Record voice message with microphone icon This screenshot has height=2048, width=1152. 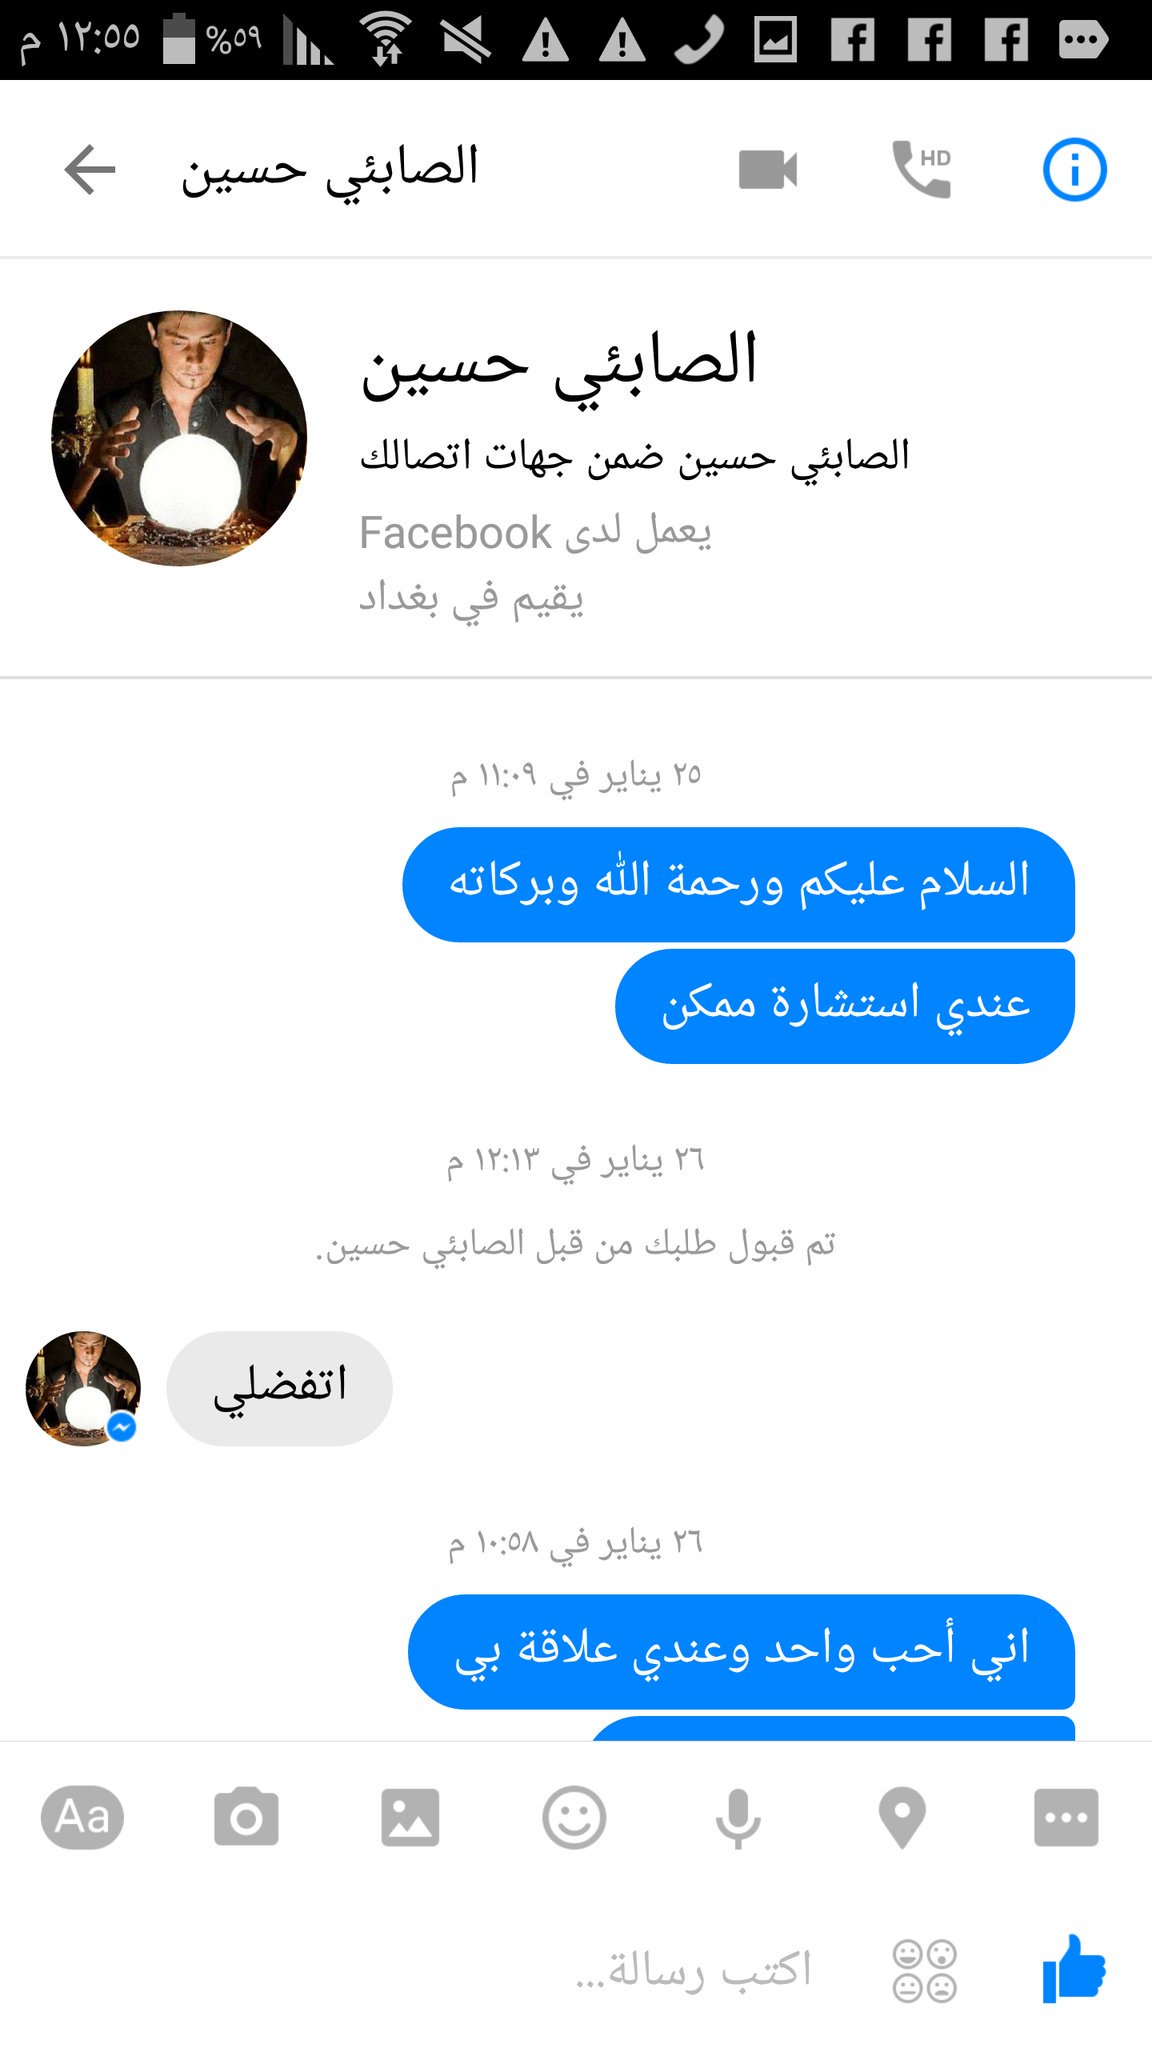[x=738, y=1818]
